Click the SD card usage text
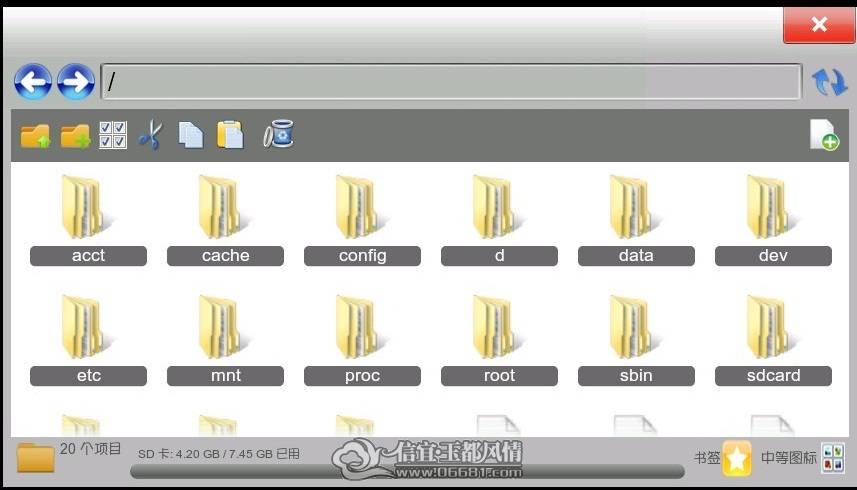Viewport: 857px width, 490px height. pyautogui.click(x=219, y=454)
